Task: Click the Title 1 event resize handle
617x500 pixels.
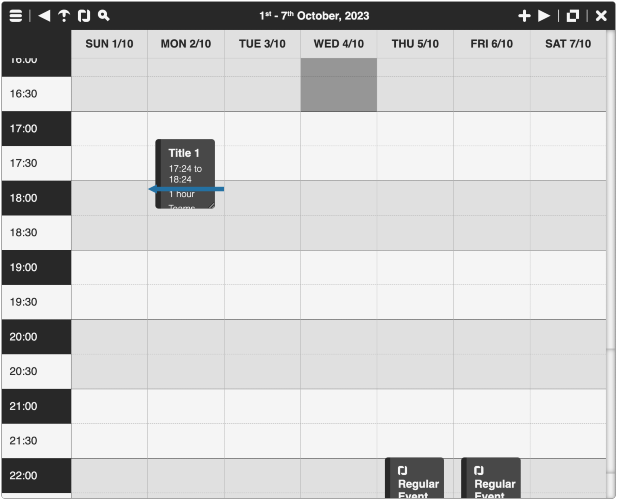Action: 211,205
